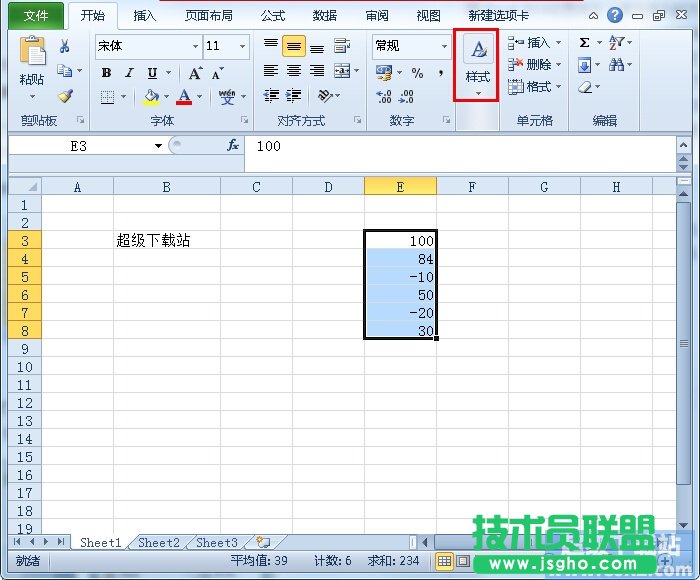Click Merge and Center icon
The width and height of the screenshot is (700, 580).
tap(342, 71)
